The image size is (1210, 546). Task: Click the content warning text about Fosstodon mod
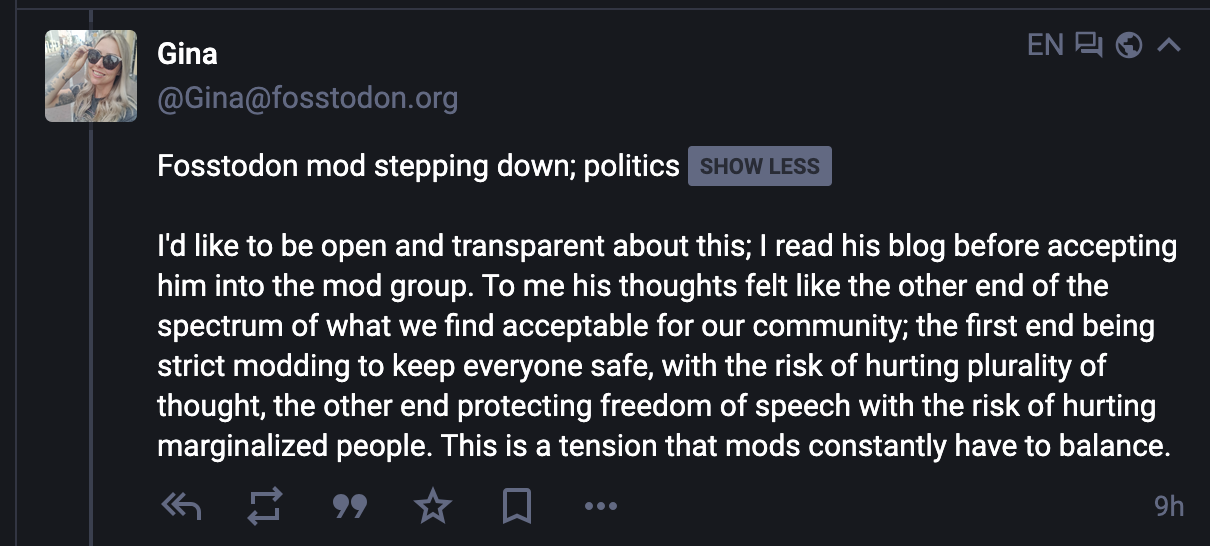[418, 166]
